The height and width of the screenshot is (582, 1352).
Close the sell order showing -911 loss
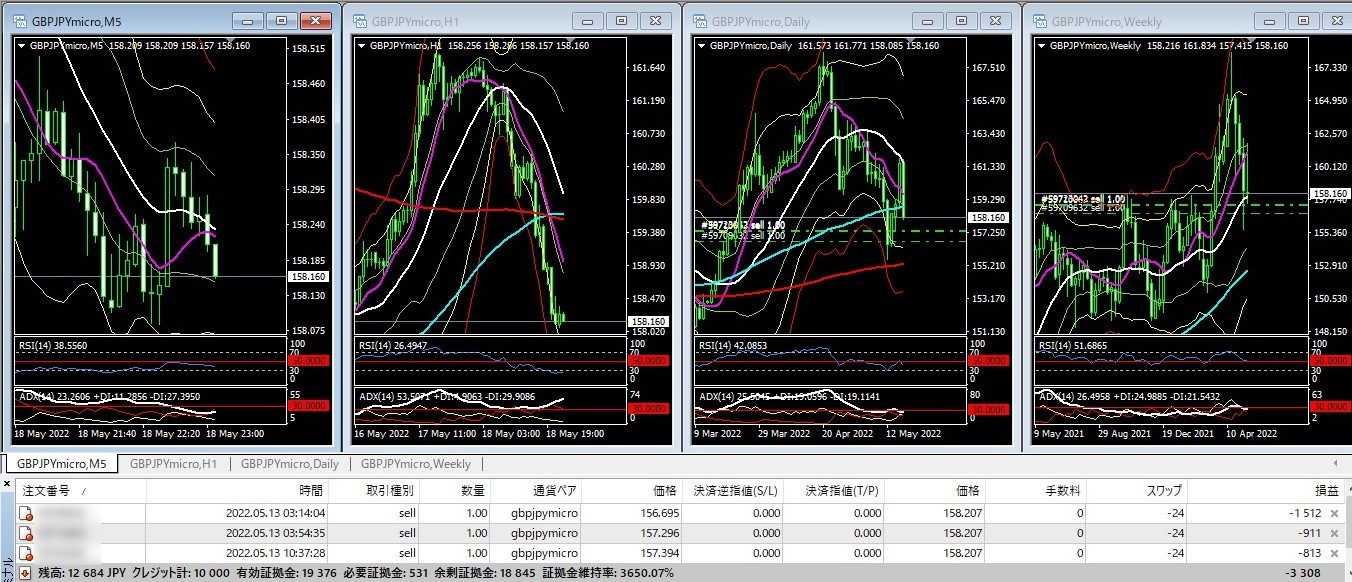coord(1333,533)
